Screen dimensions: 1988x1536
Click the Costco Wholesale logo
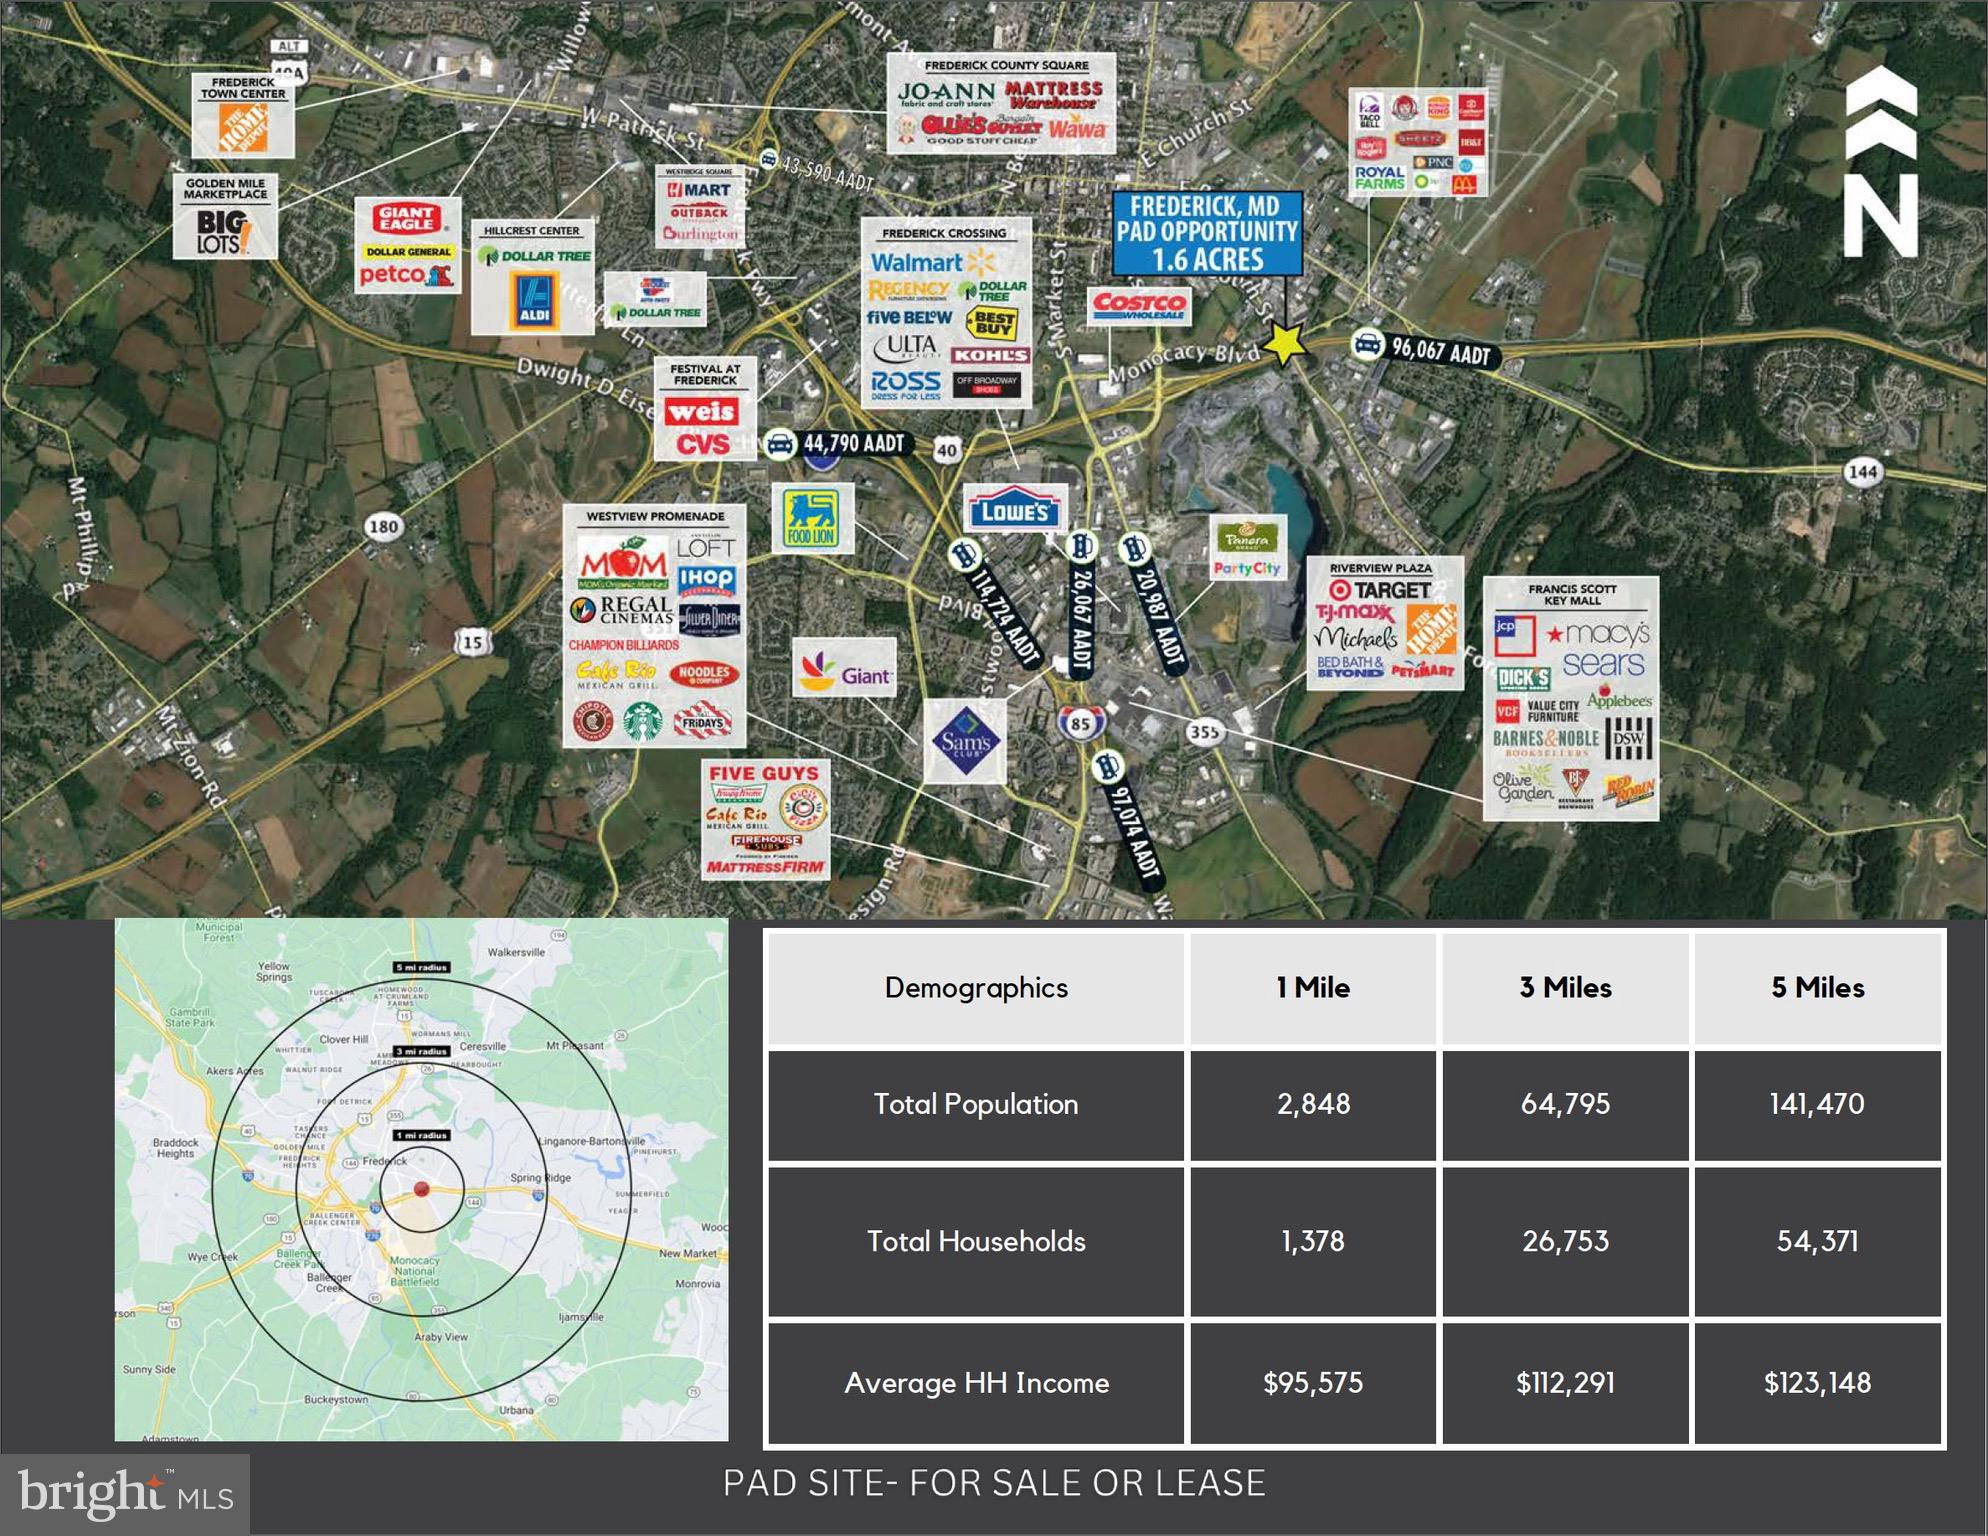pos(1139,306)
